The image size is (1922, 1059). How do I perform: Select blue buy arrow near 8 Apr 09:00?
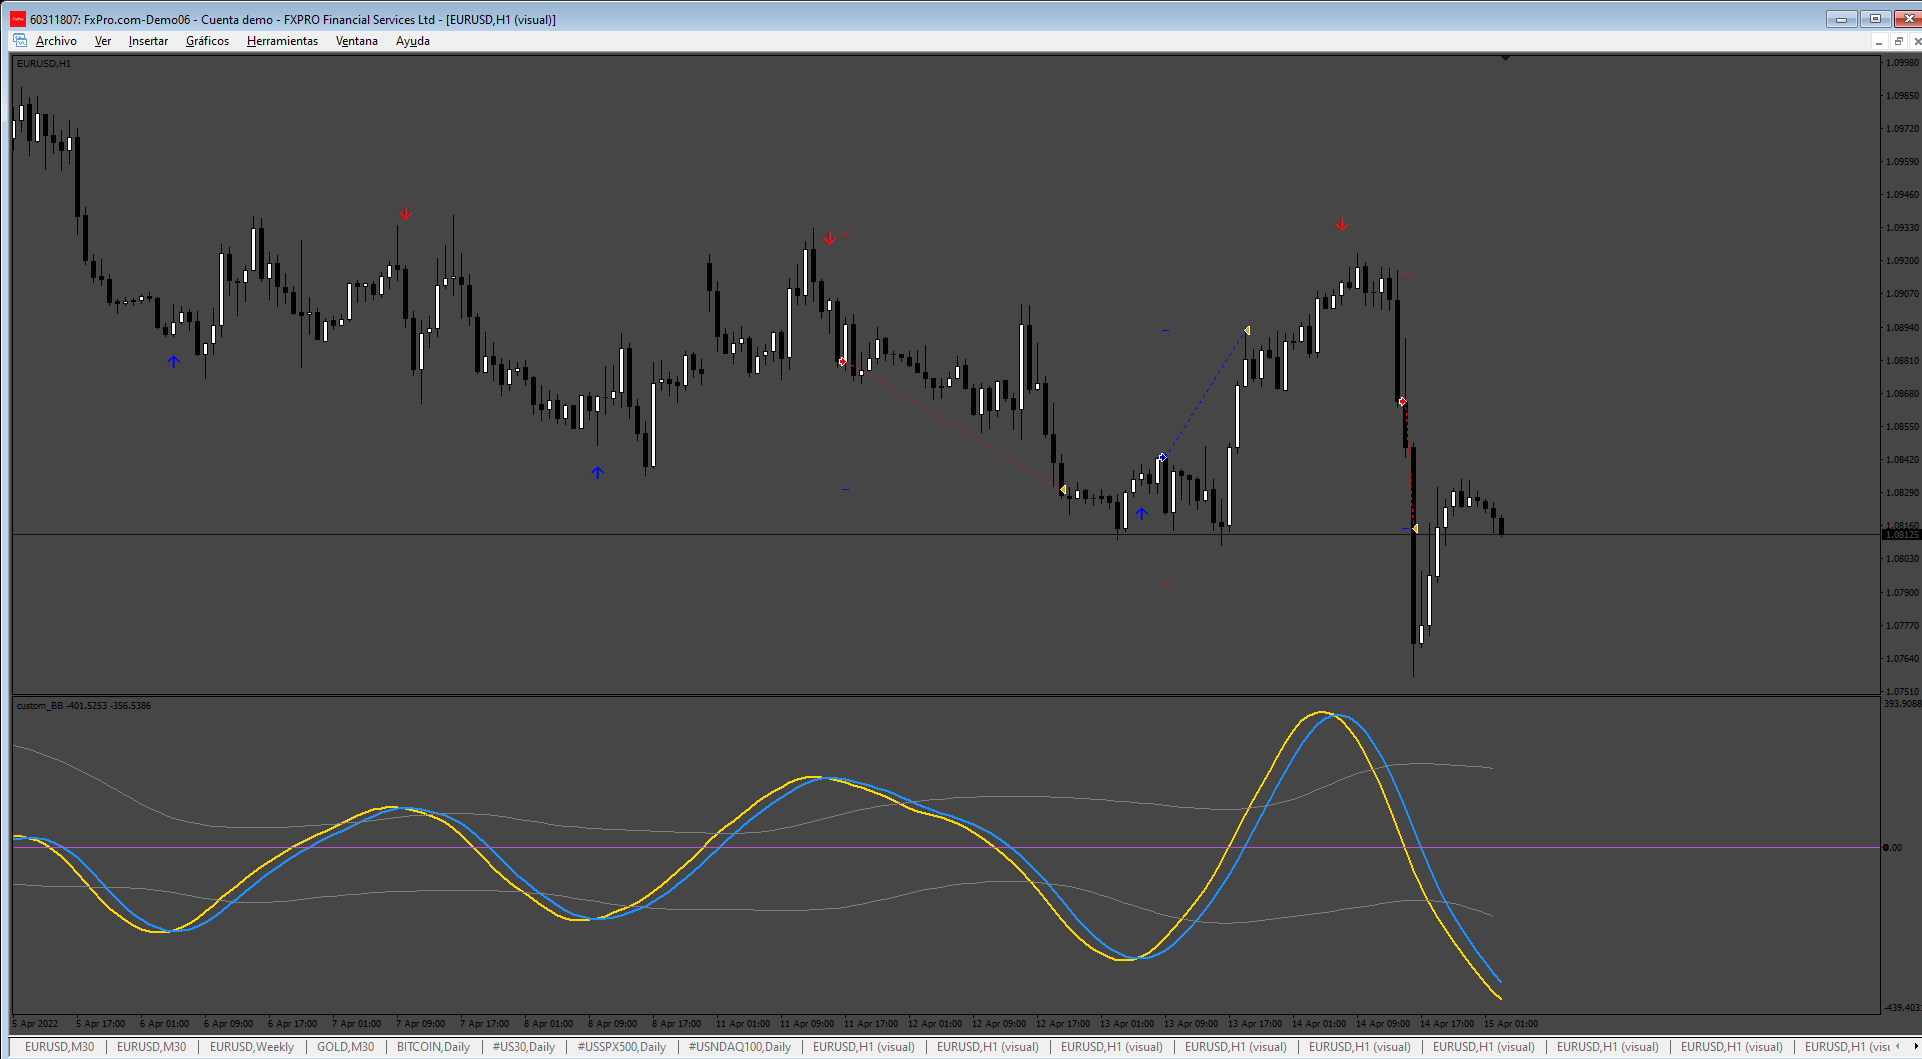[597, 473]
